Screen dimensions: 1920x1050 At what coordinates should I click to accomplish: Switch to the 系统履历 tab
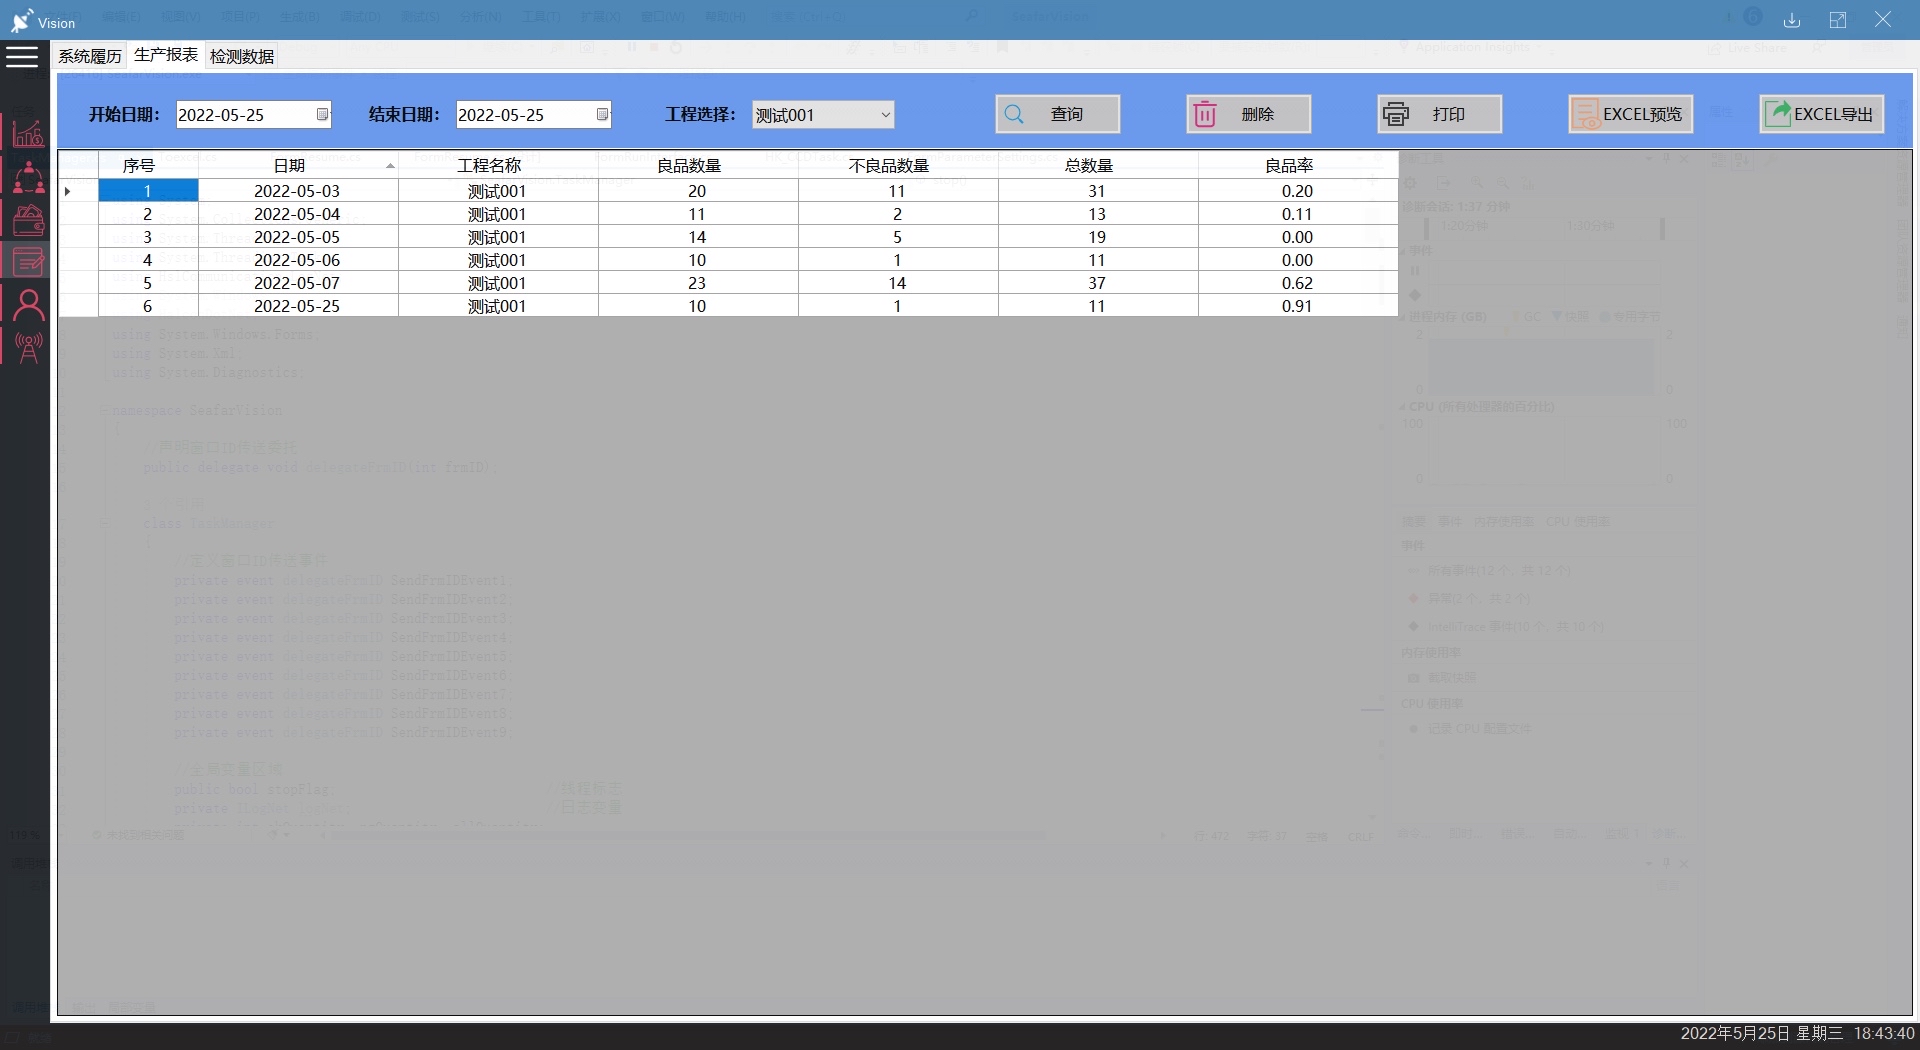pos(90,56)
